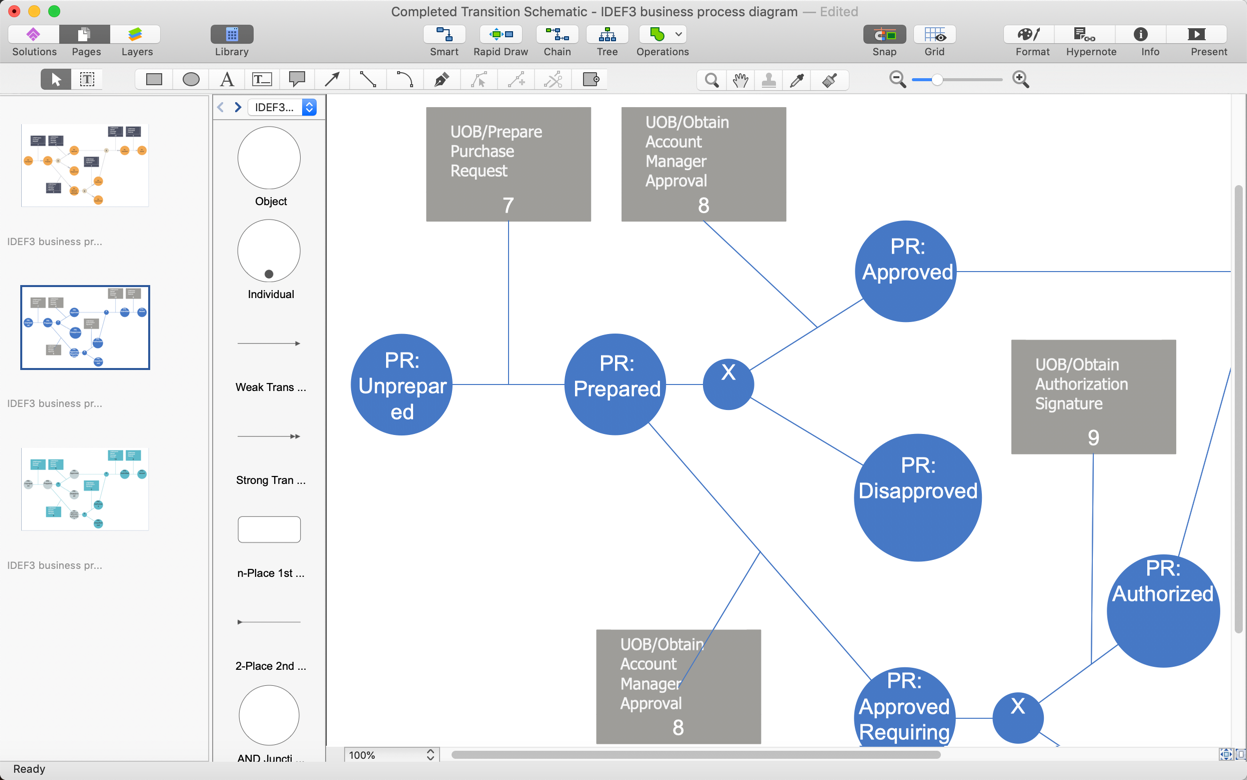Open the Rapid Draw tool
This screenshot has height=780, width=1247.
[x=500, y=40]
